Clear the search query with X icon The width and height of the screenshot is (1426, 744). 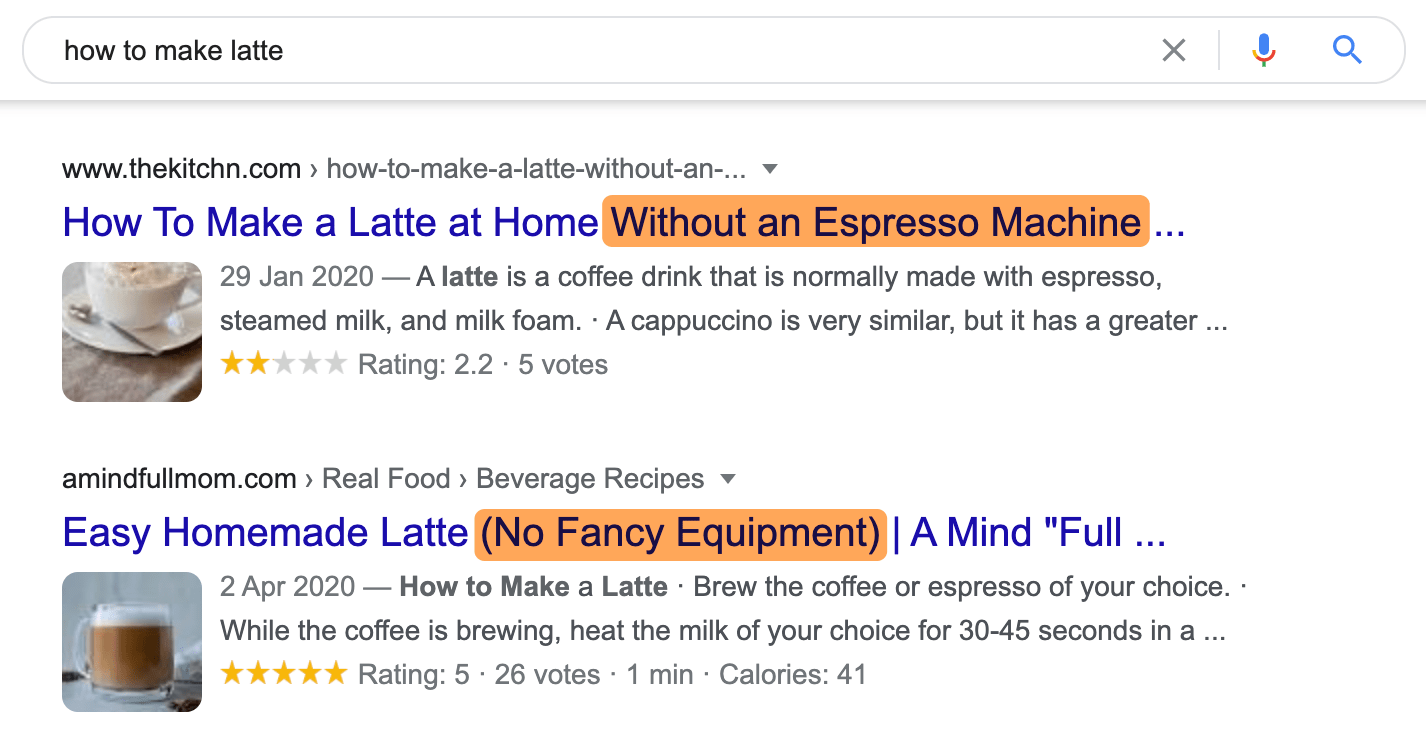point(1174,50)
